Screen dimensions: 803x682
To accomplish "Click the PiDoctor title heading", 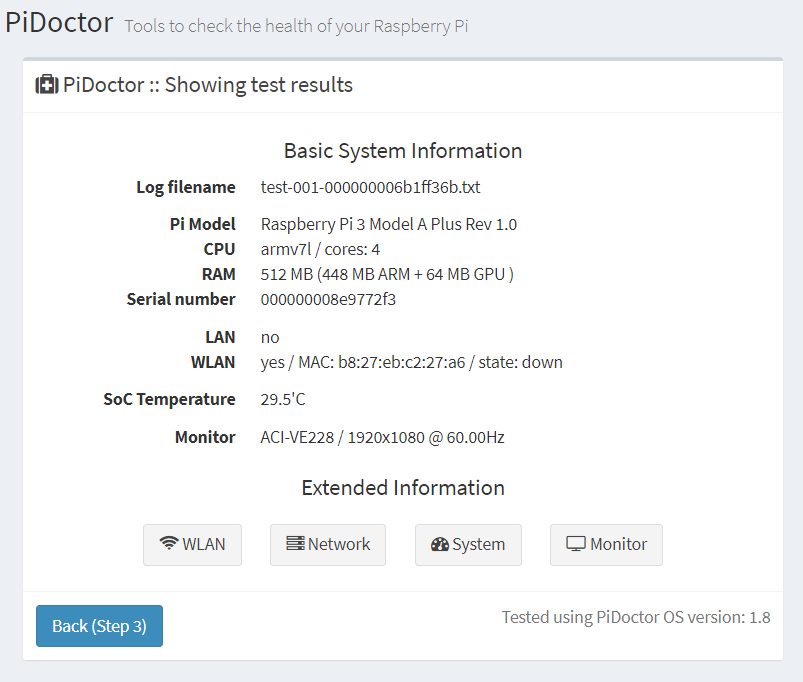I will (59, 22).
